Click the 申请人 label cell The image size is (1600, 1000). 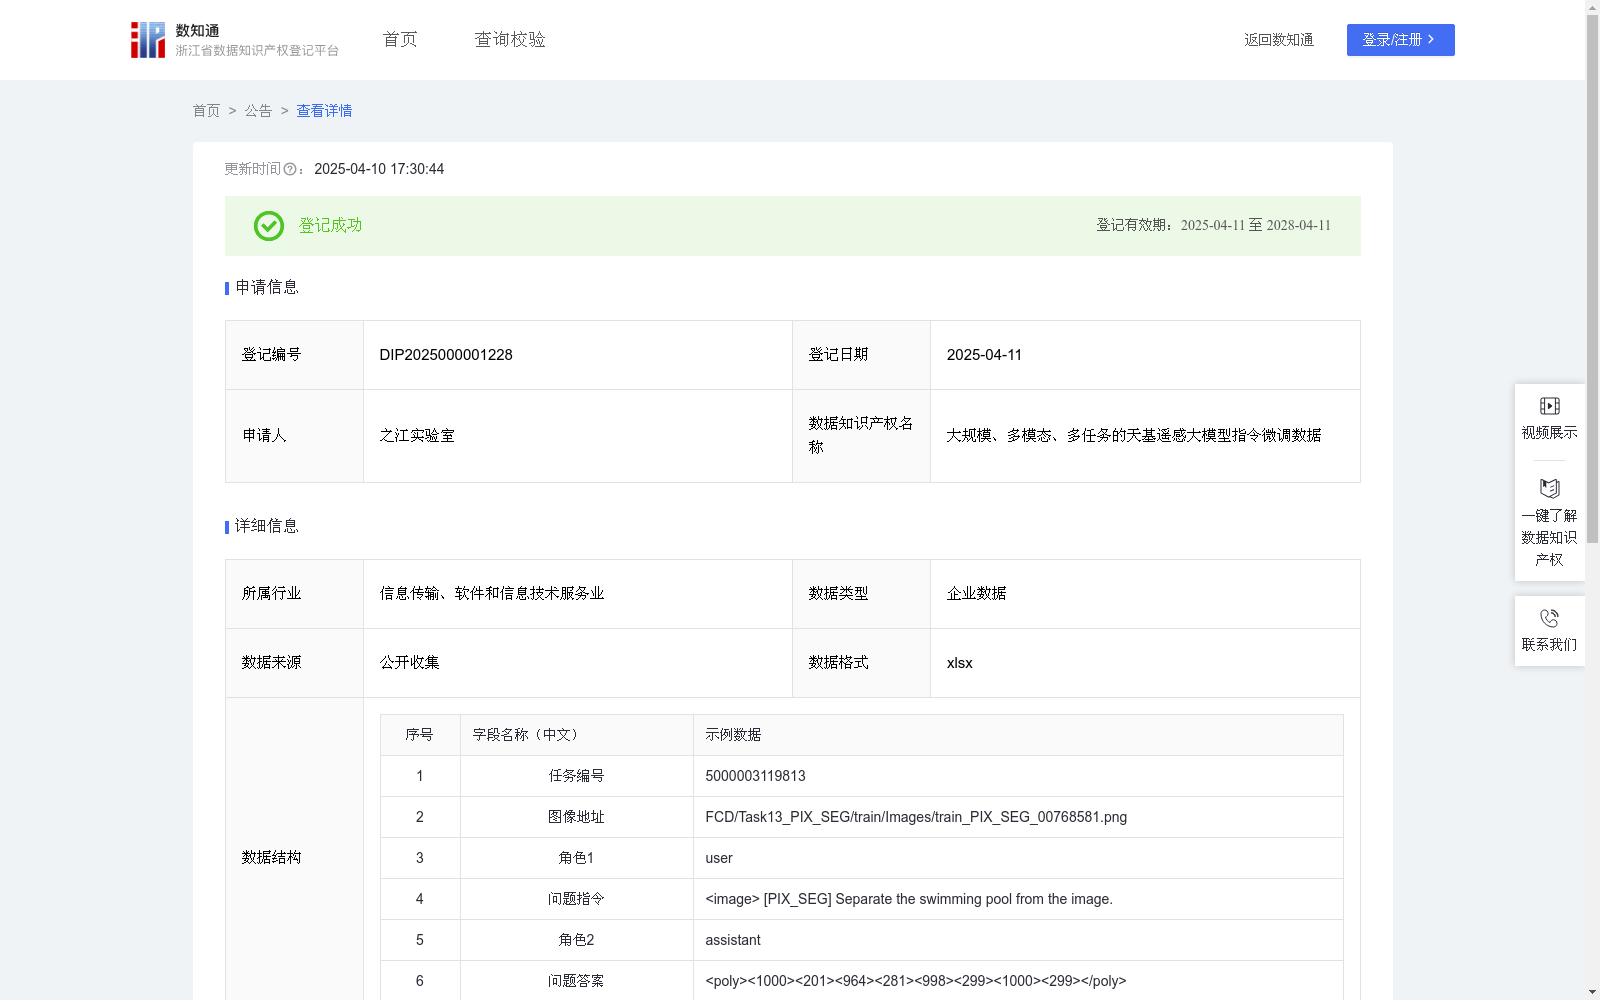pyautogui.click(x=294, y=436)
